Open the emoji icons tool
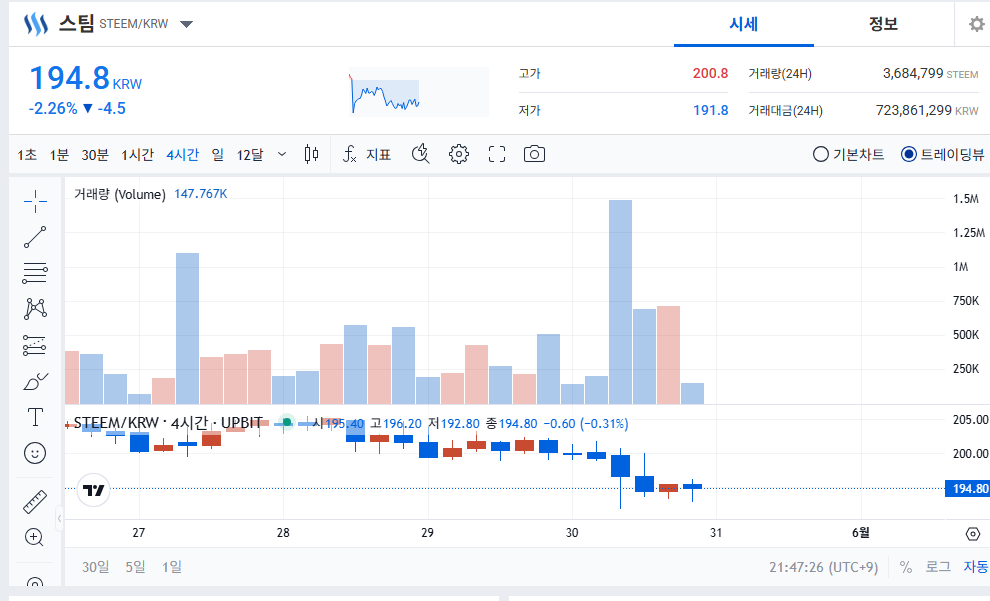The width and height of the screenshot is (990, 601). coord(35,453)
